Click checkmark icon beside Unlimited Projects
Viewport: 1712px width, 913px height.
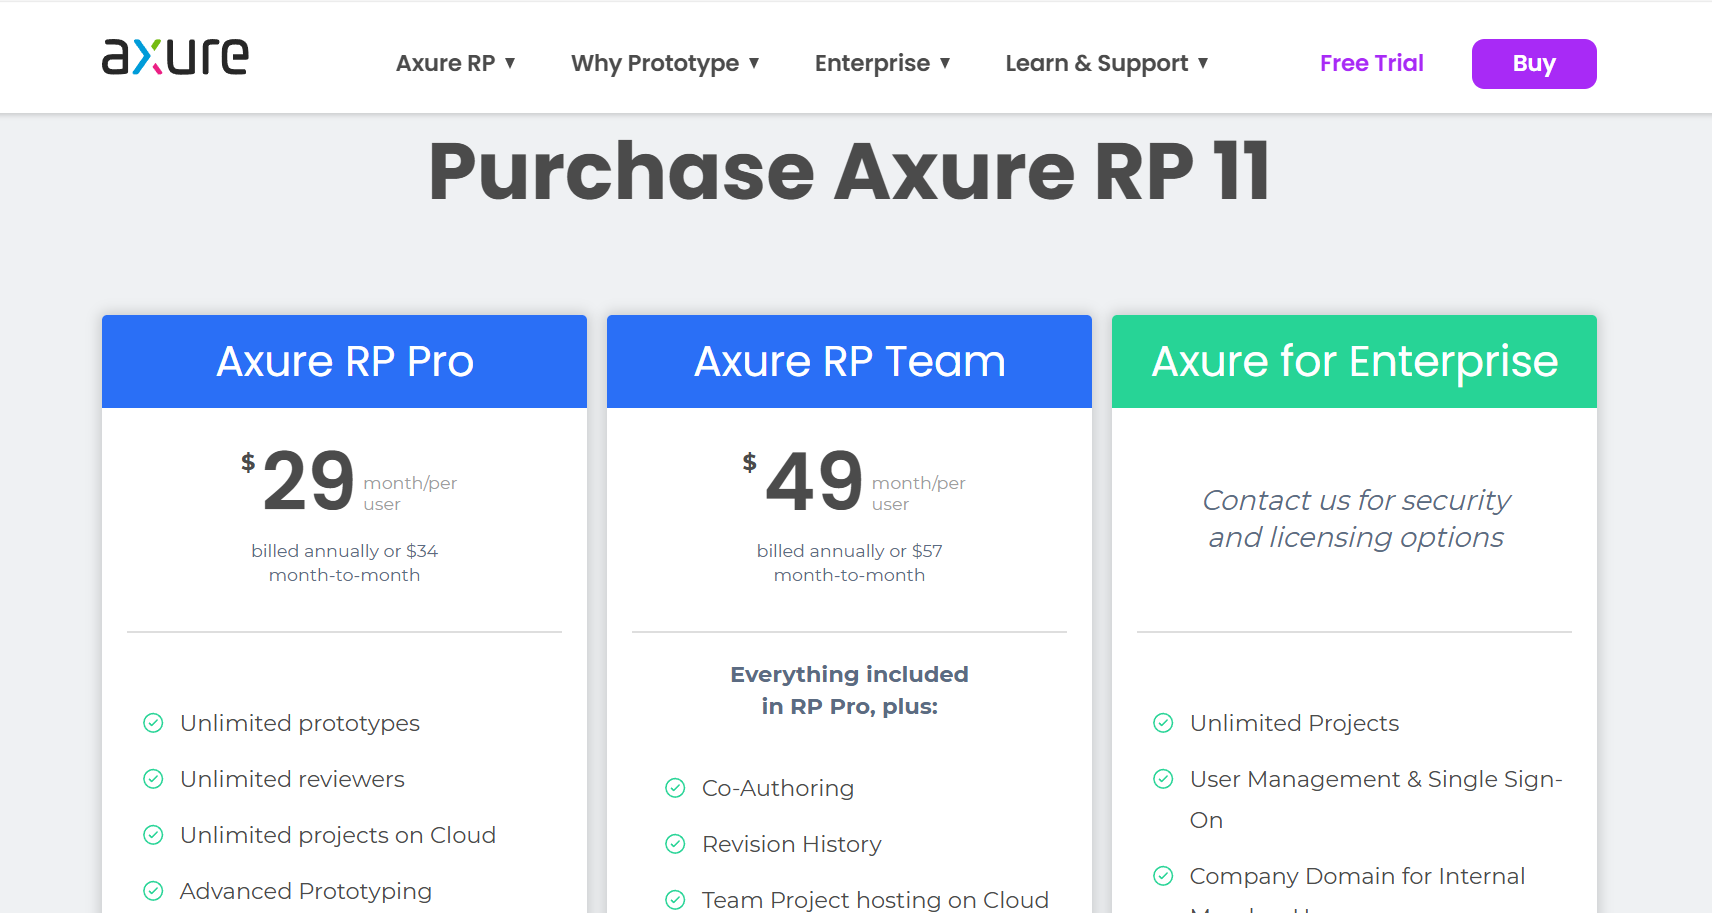pyautogui.click(x=1163, y=723)
